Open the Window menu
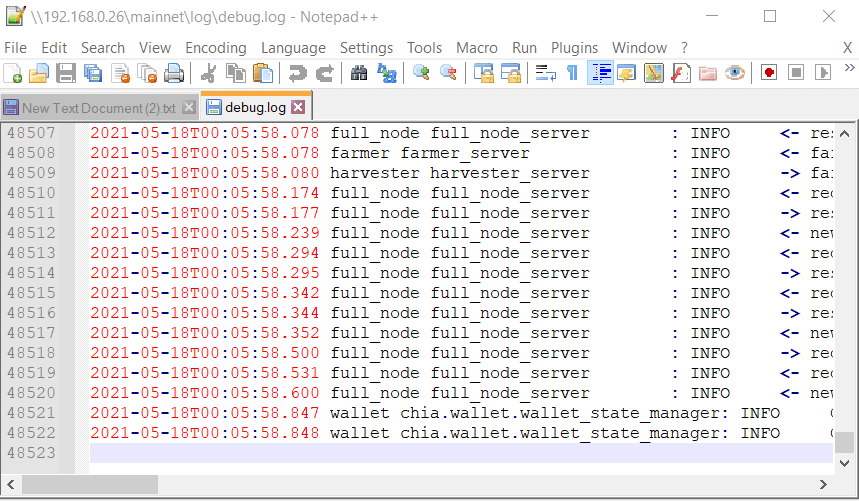This screenshot has width=859, height=501. pos(639,48)
